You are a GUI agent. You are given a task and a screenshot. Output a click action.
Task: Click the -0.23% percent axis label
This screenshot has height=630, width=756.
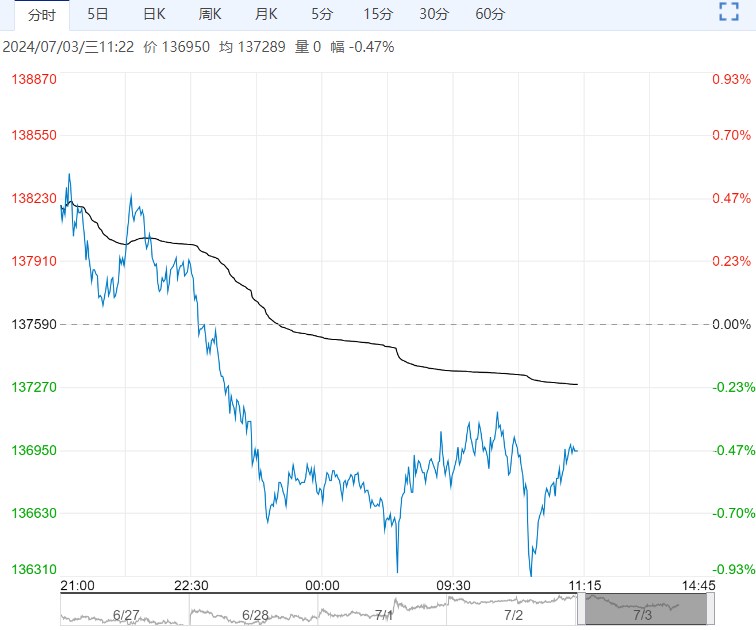point(734,387)
